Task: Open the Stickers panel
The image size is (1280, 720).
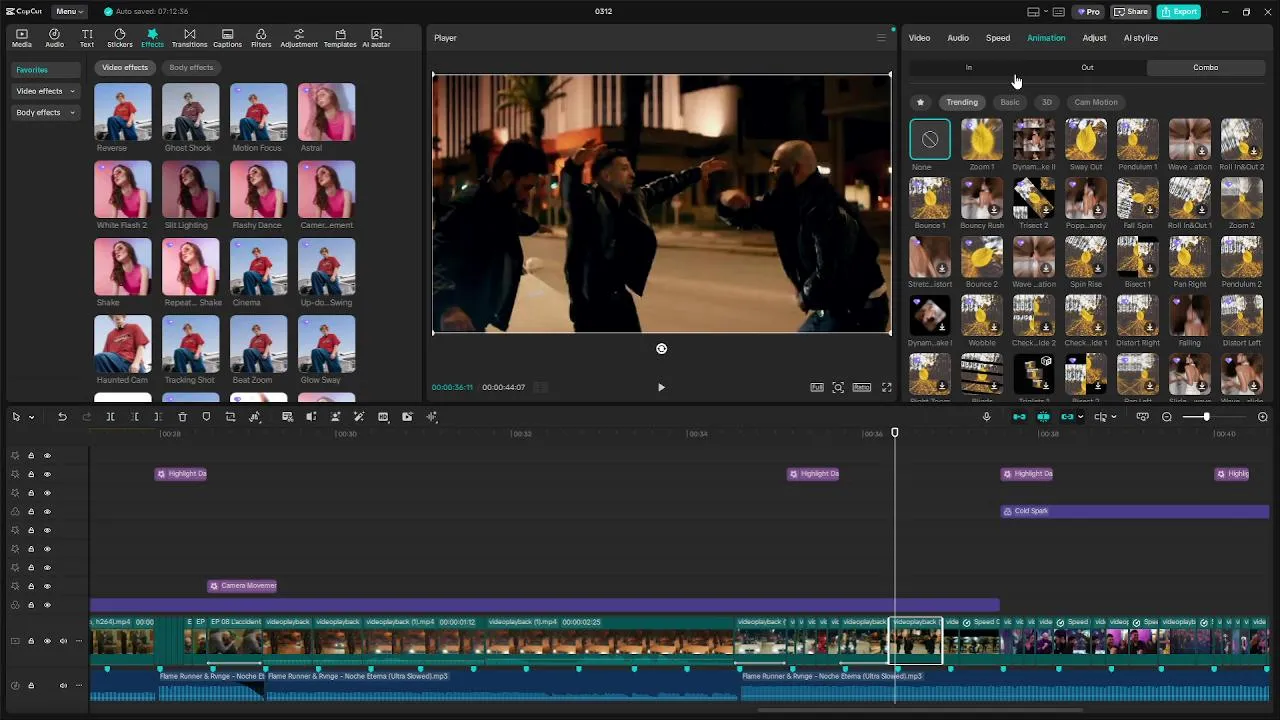Action: (x=119, y=38)
